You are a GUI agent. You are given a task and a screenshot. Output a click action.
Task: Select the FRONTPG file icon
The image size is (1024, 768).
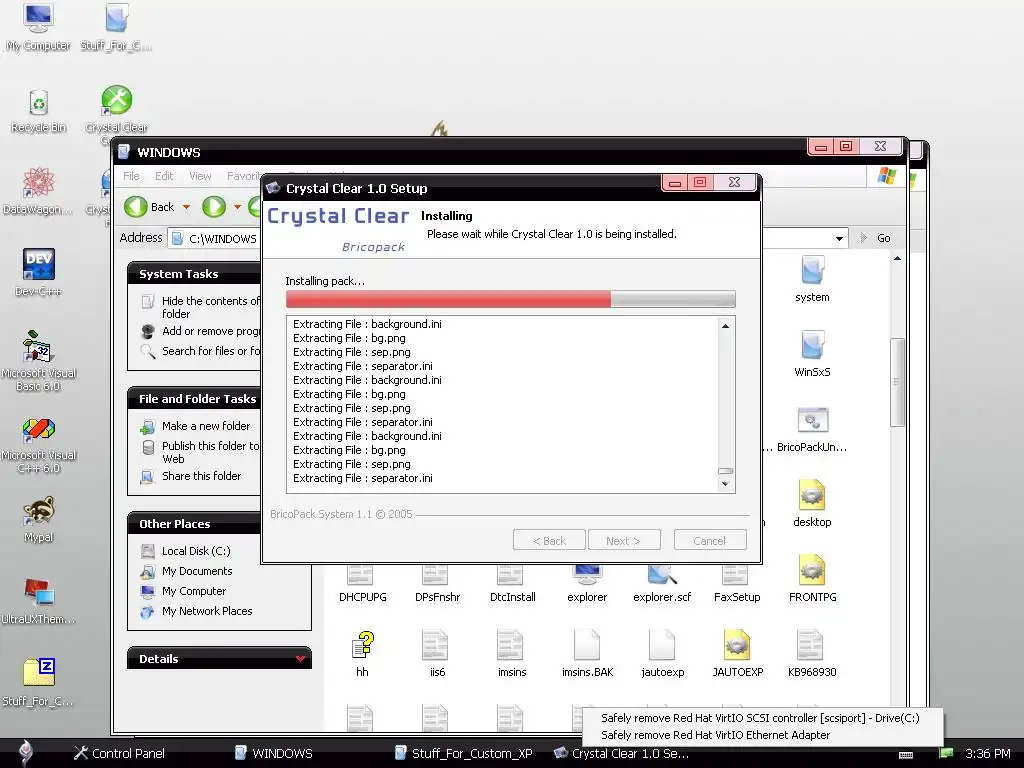click(x=812, y=579)
